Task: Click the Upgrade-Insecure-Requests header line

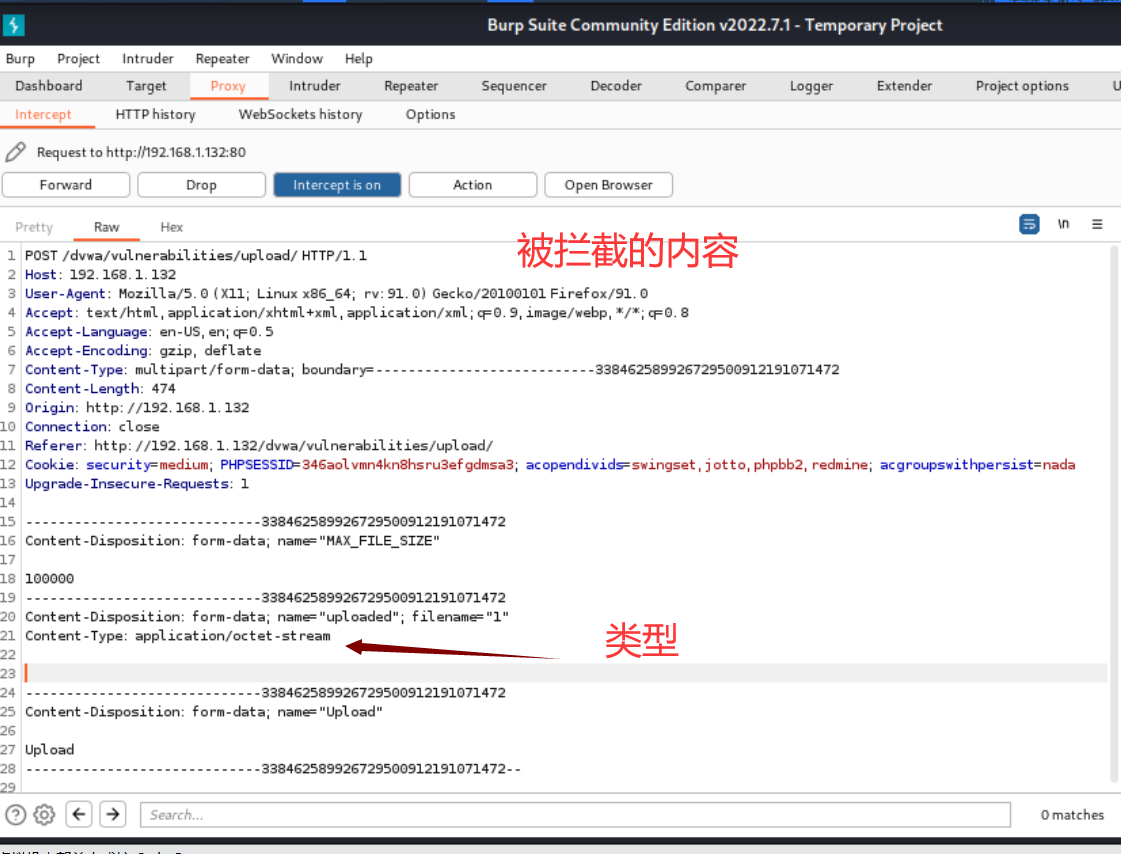Action: click(x=137, y=484)
